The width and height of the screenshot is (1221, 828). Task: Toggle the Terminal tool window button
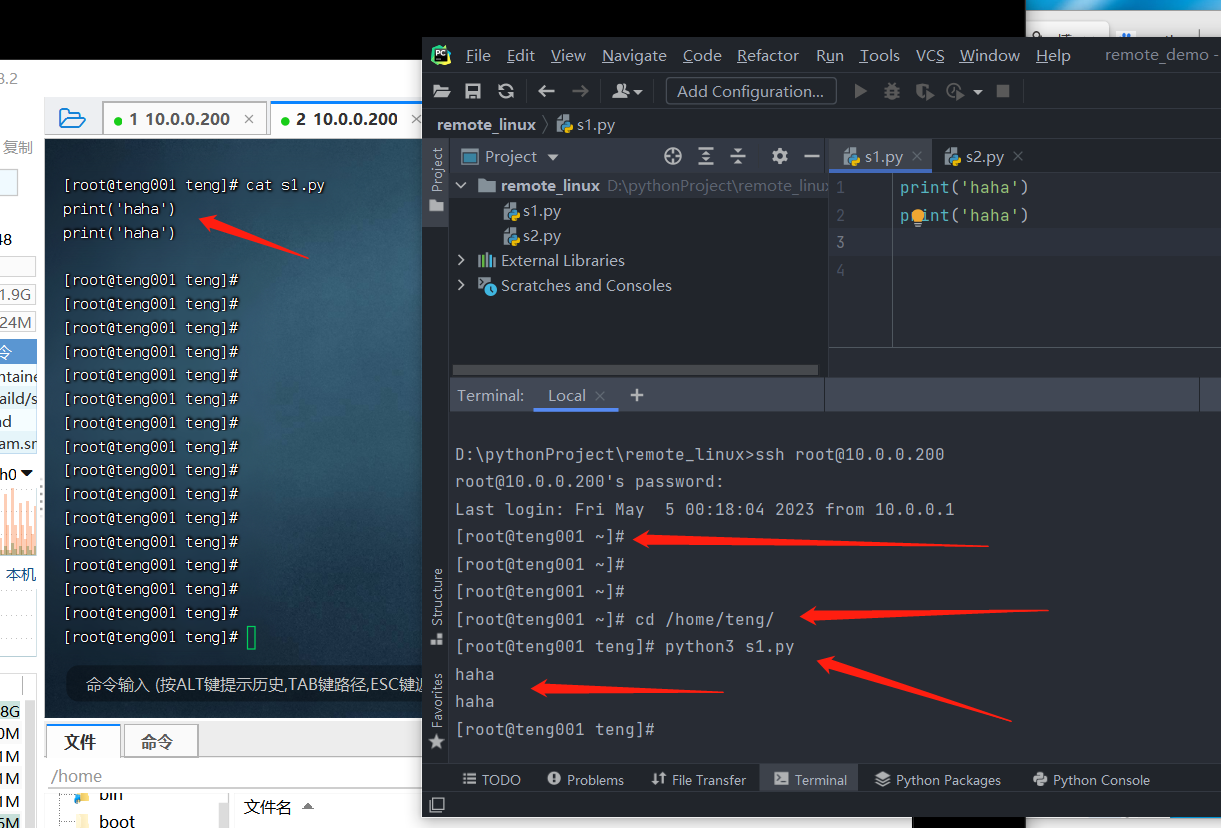810,779
